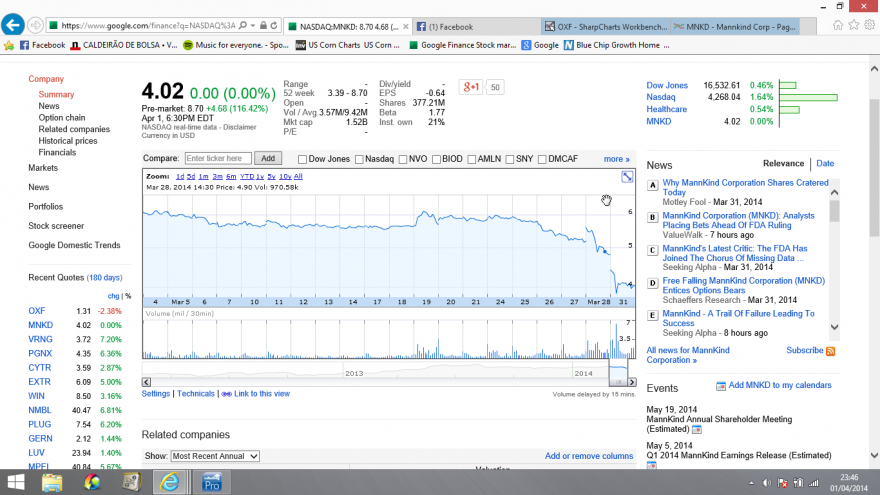Click the add-to-favorites-bar star icon
This screenshot has height=495, width=880.
[x=9, y=45]
